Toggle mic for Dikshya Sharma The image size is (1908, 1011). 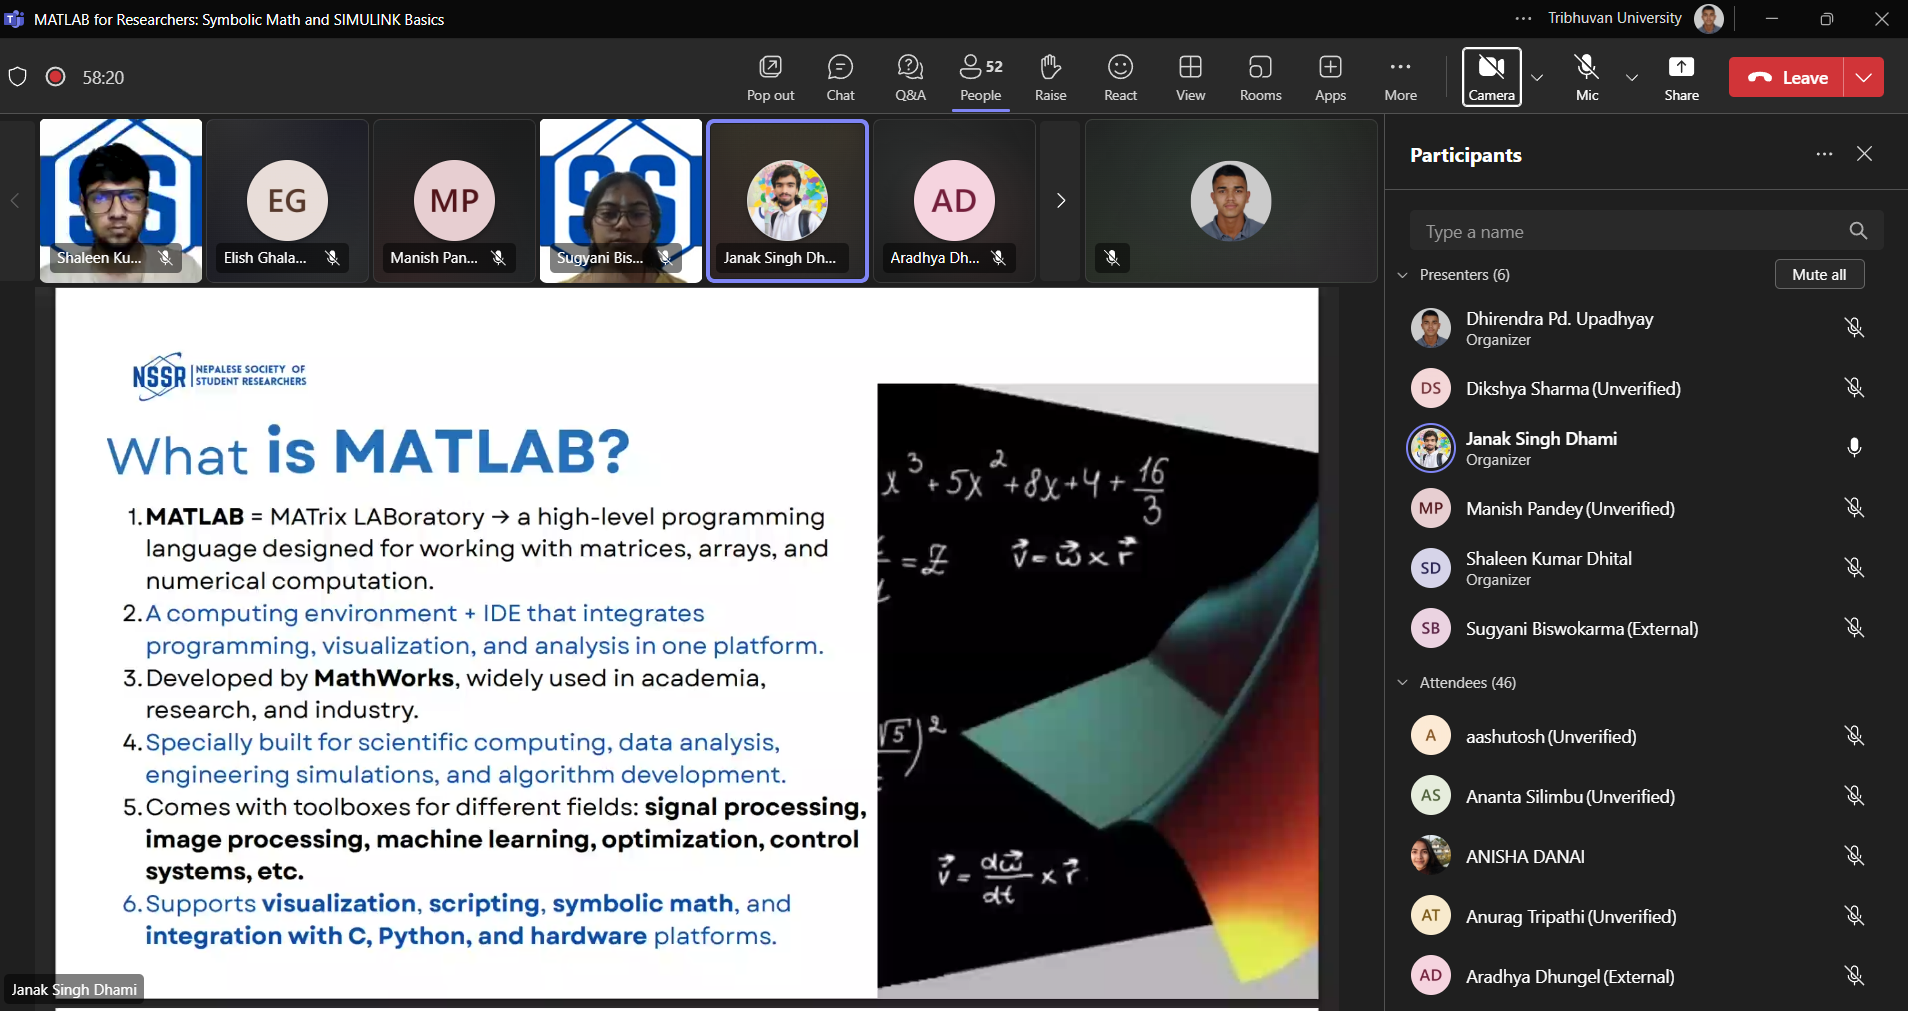[x=1854, y=388]
